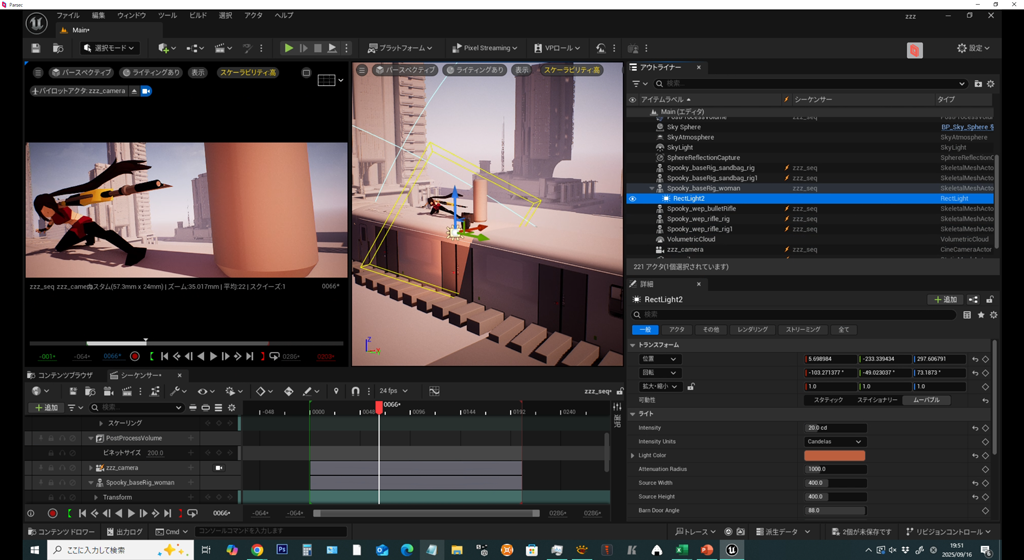The image size is (1024, 560).
Task: Click the orange Light Color swatch
Action: tap(834, 455)
